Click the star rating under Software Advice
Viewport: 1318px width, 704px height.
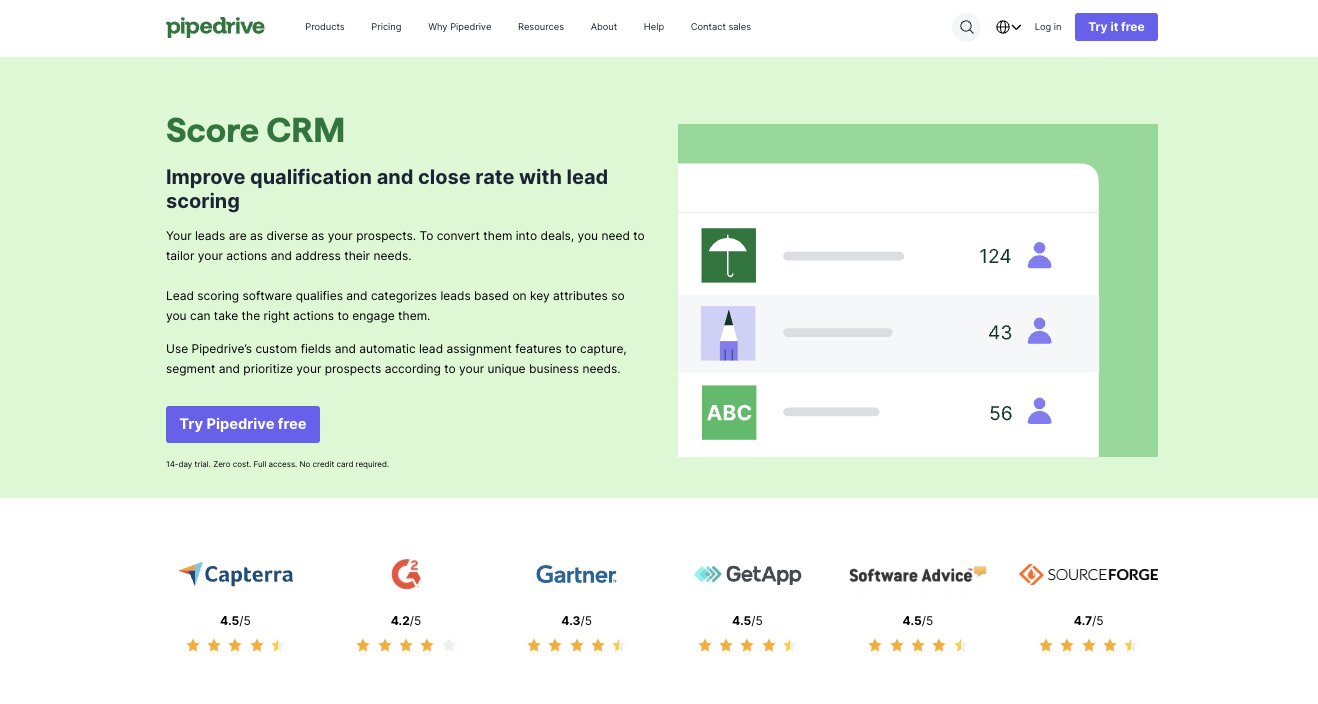[917, 646]
